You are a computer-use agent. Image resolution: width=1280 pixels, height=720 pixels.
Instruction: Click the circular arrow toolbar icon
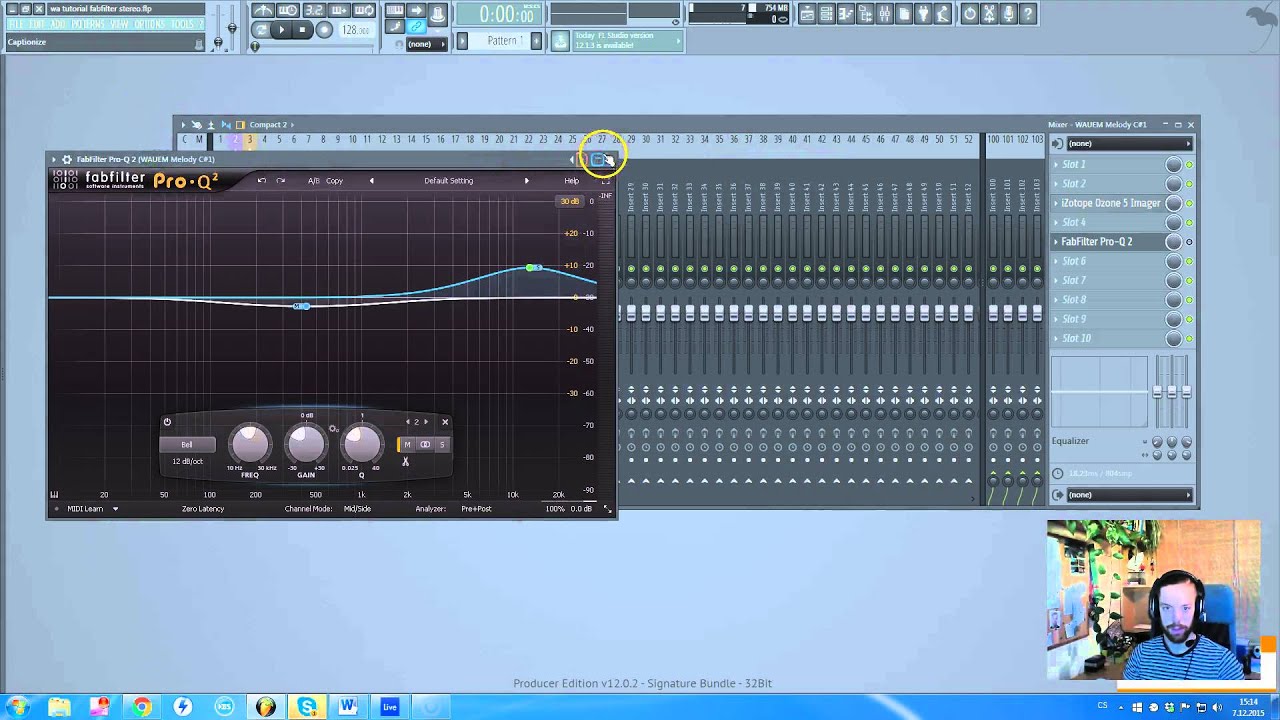tap(969, 14)
